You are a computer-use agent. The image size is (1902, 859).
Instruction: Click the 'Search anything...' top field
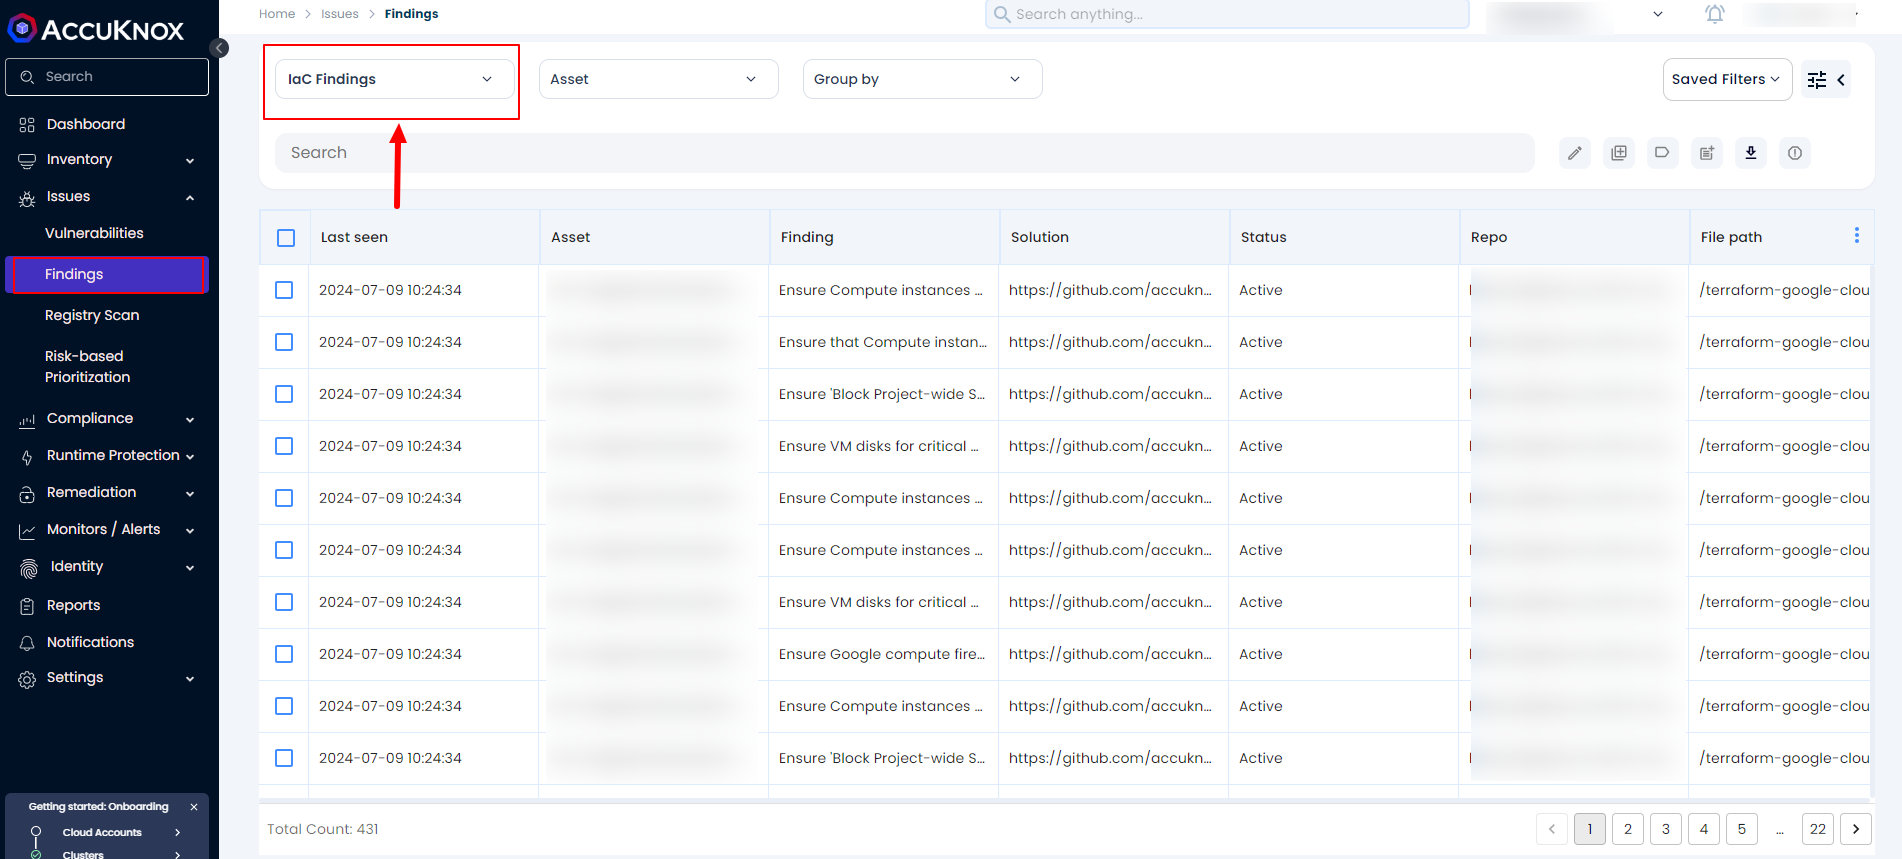pyautogui.click(x=1227, y=14)
